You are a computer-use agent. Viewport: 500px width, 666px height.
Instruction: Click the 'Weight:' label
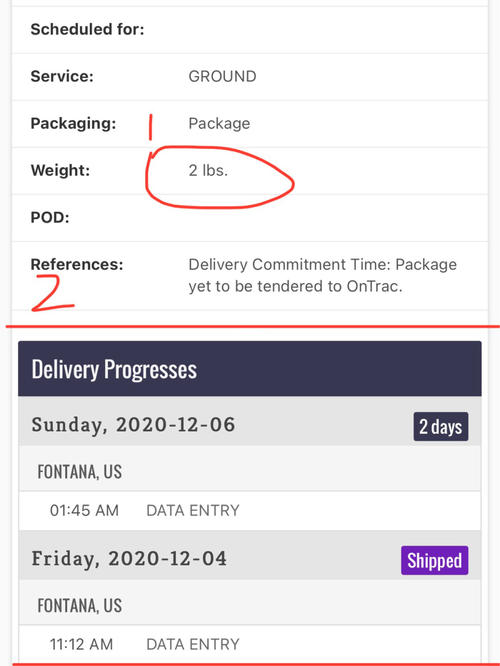60,171
